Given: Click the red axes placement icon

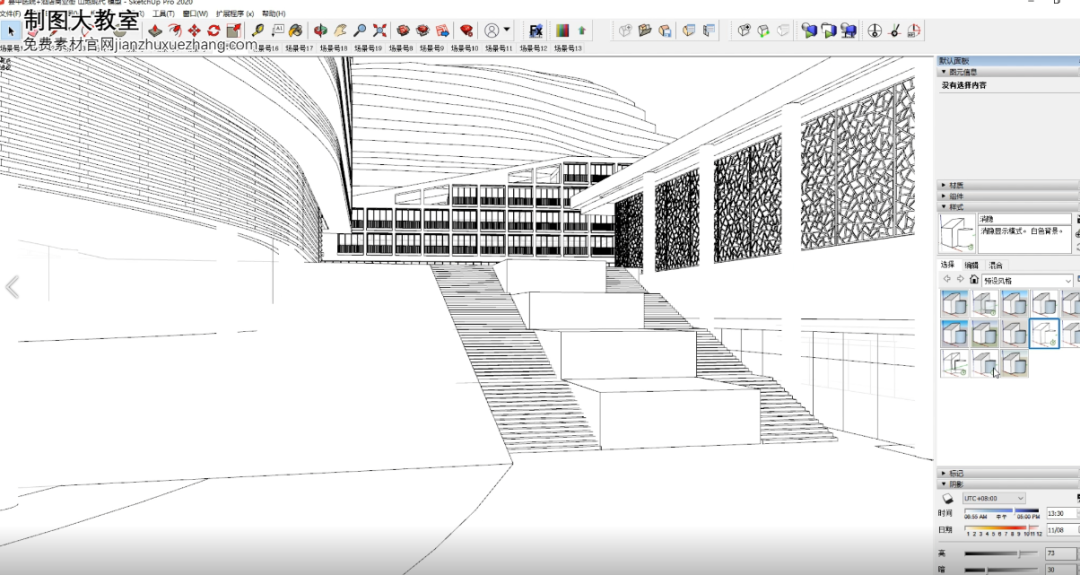Looking at the screenshot, I should tap(894, 30).
